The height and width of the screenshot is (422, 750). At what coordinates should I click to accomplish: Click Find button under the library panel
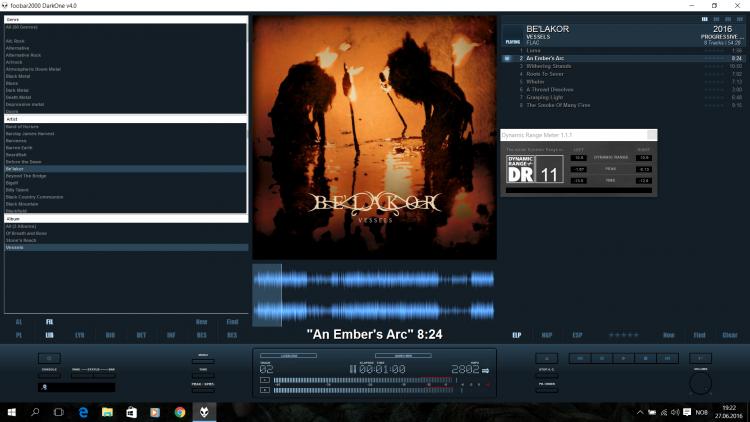point(232,322)
